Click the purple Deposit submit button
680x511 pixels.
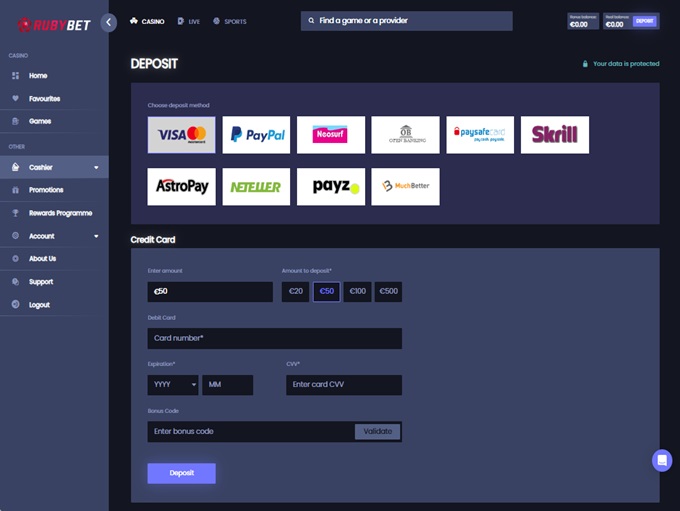[x=181, y=473]
